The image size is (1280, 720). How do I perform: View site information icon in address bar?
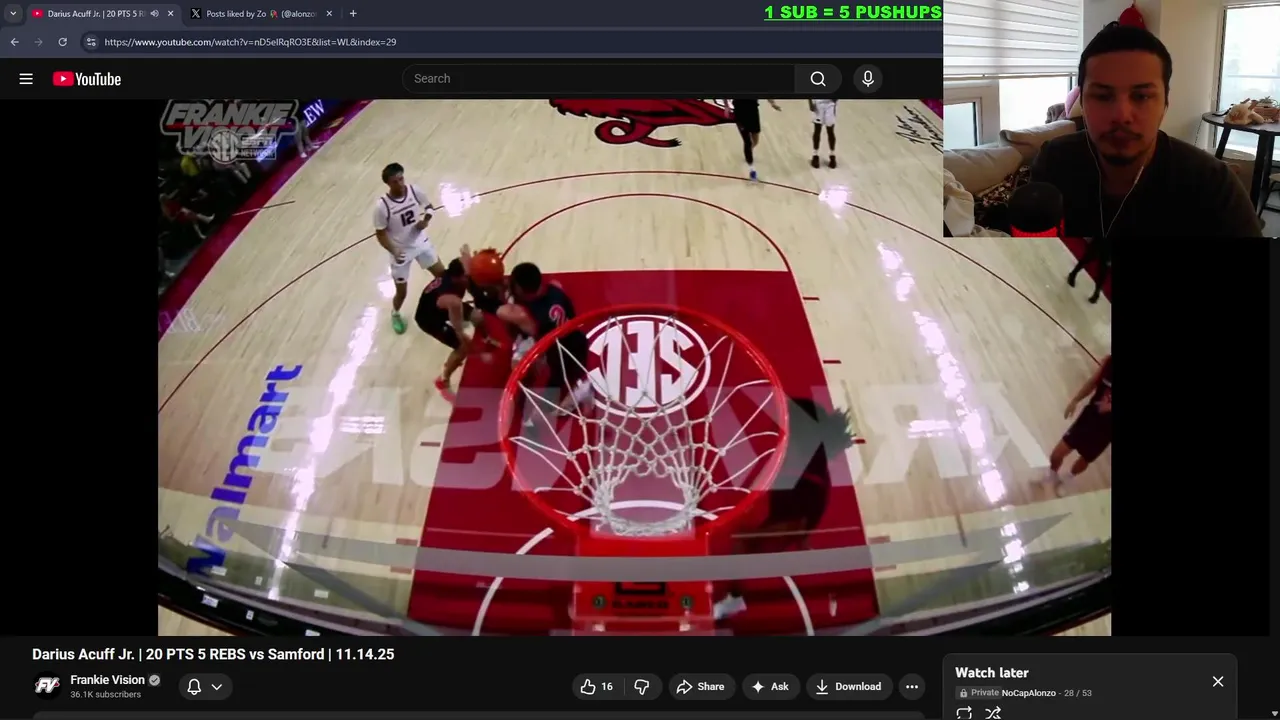pos(90,42)
